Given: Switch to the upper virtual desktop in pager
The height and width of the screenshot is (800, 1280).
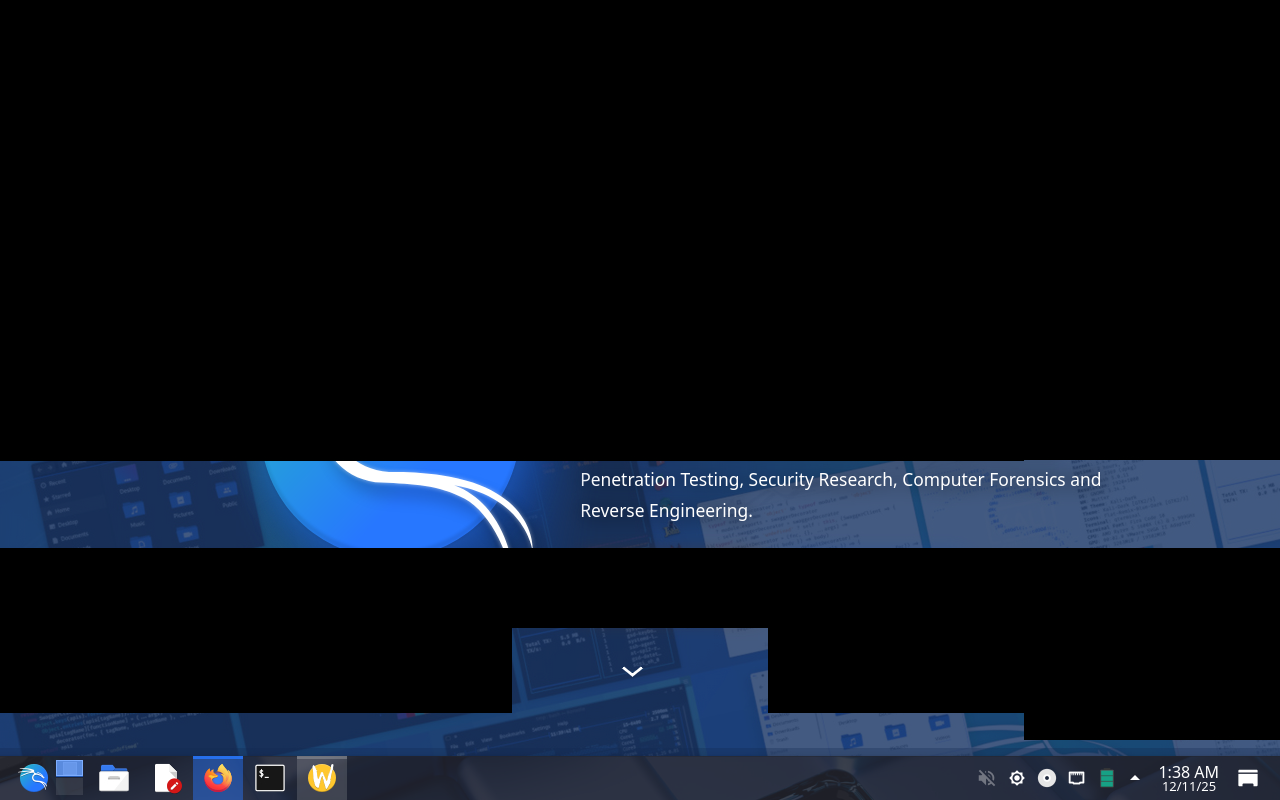Looking at the screenshot, I should [69, 769].
